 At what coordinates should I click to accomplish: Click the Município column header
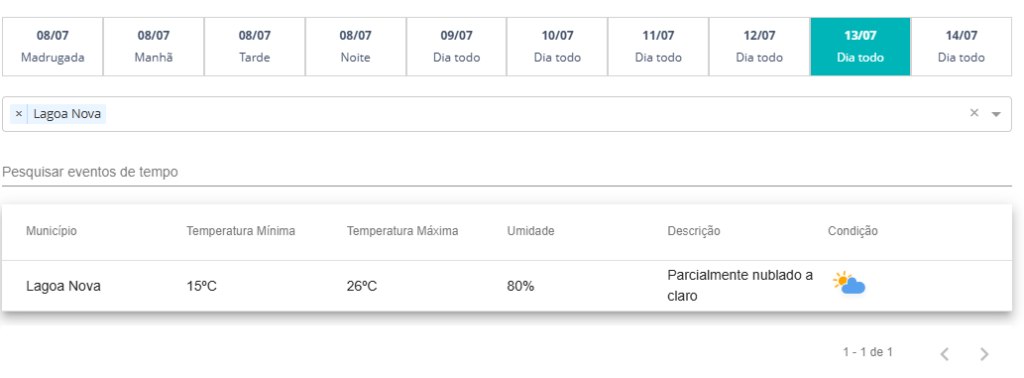[51, 231]
